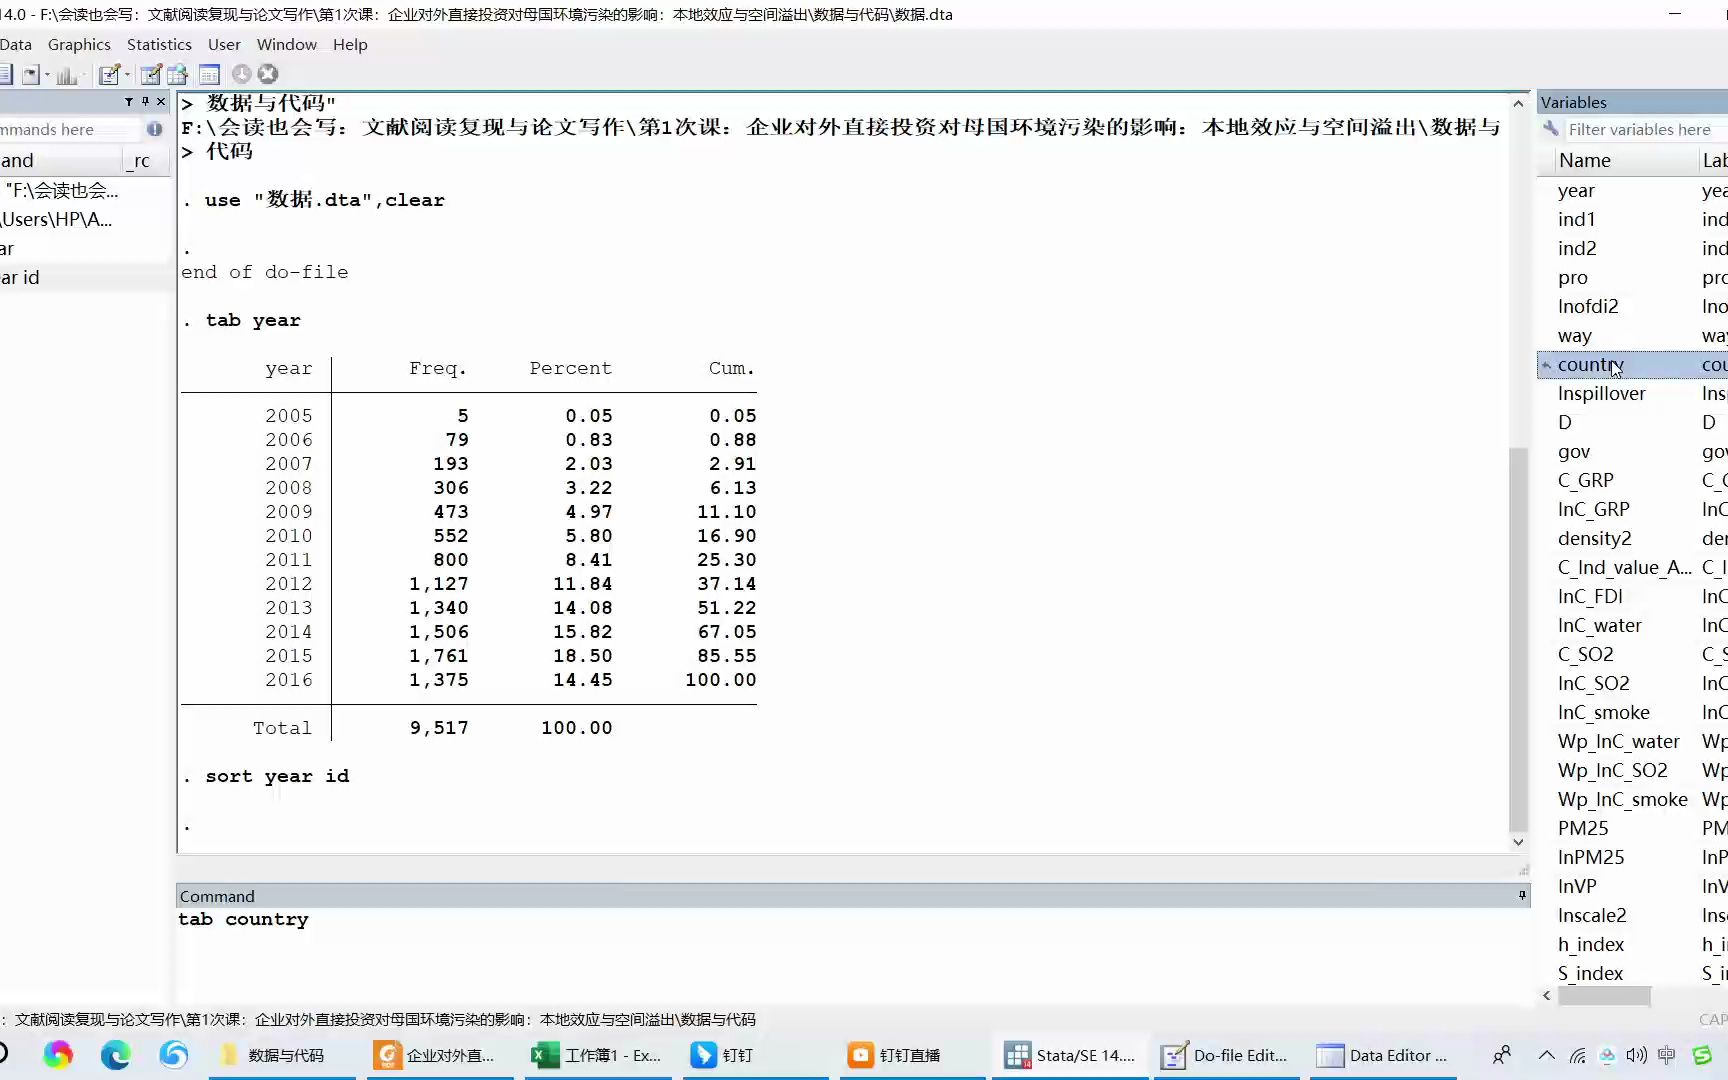Open the Variables Manager toolbar icon
Image resolution: width=1728 pixels, height=1080 pixels.
(x=209, y=74)
